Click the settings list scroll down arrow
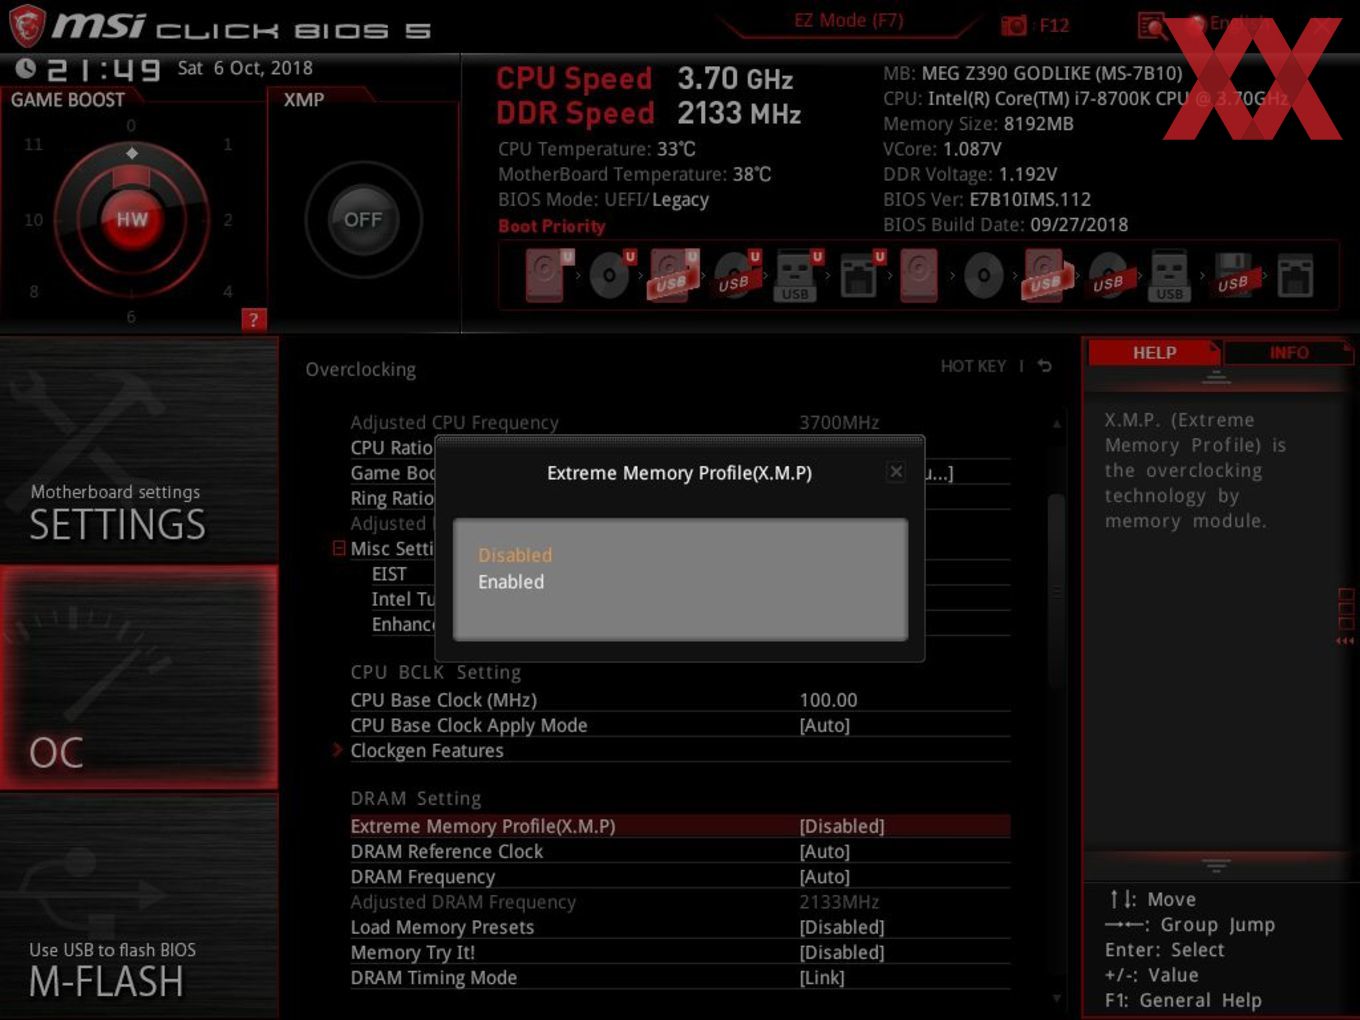Viewport: 1360px width, 1020px height. pos(1056,997)
